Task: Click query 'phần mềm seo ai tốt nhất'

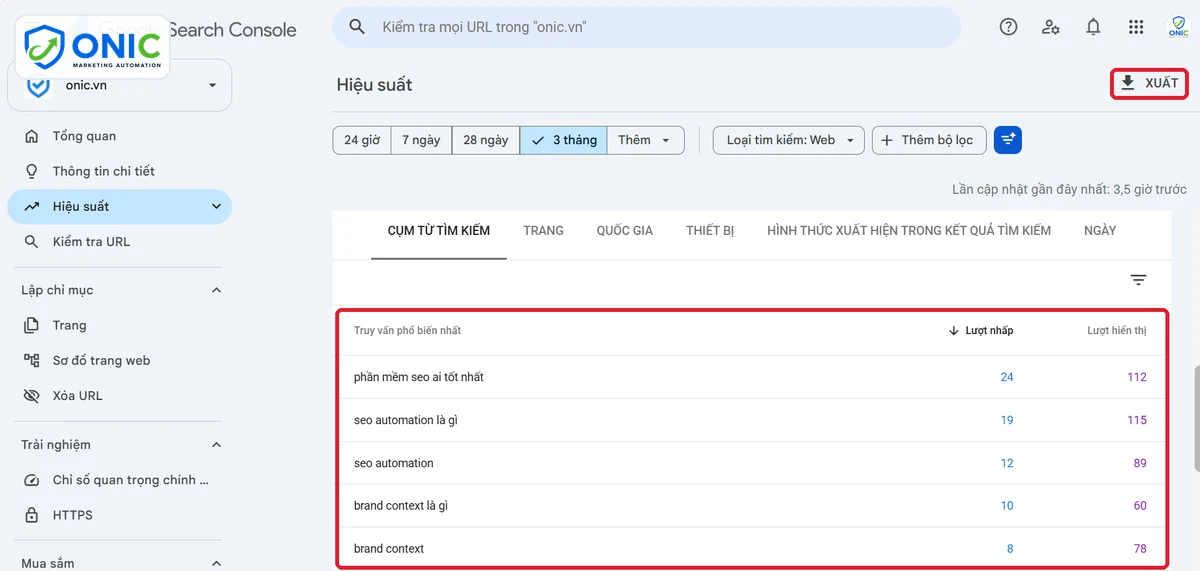Action: tap(419, 377)
